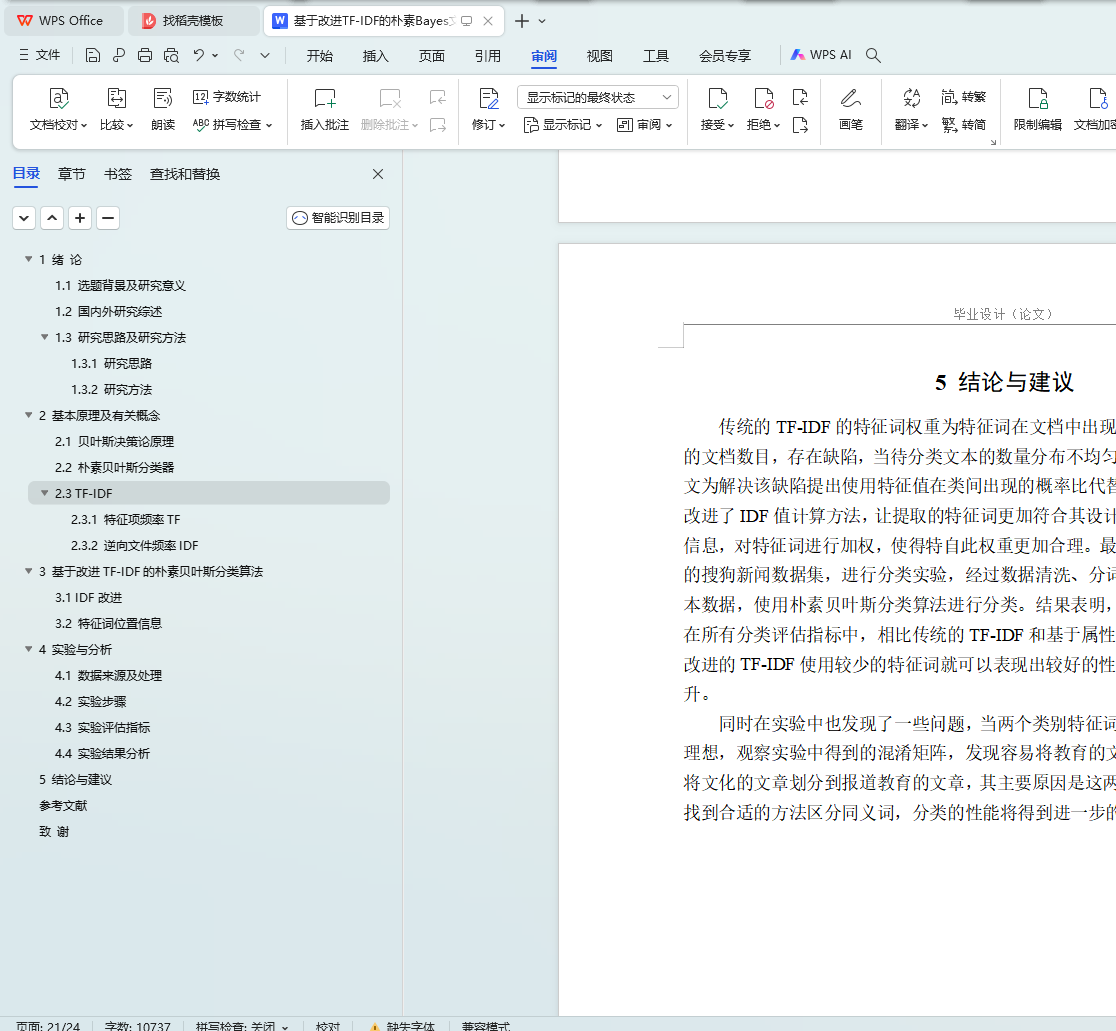
Task: Close the navigation pane
Action: (x=378, y=174)
